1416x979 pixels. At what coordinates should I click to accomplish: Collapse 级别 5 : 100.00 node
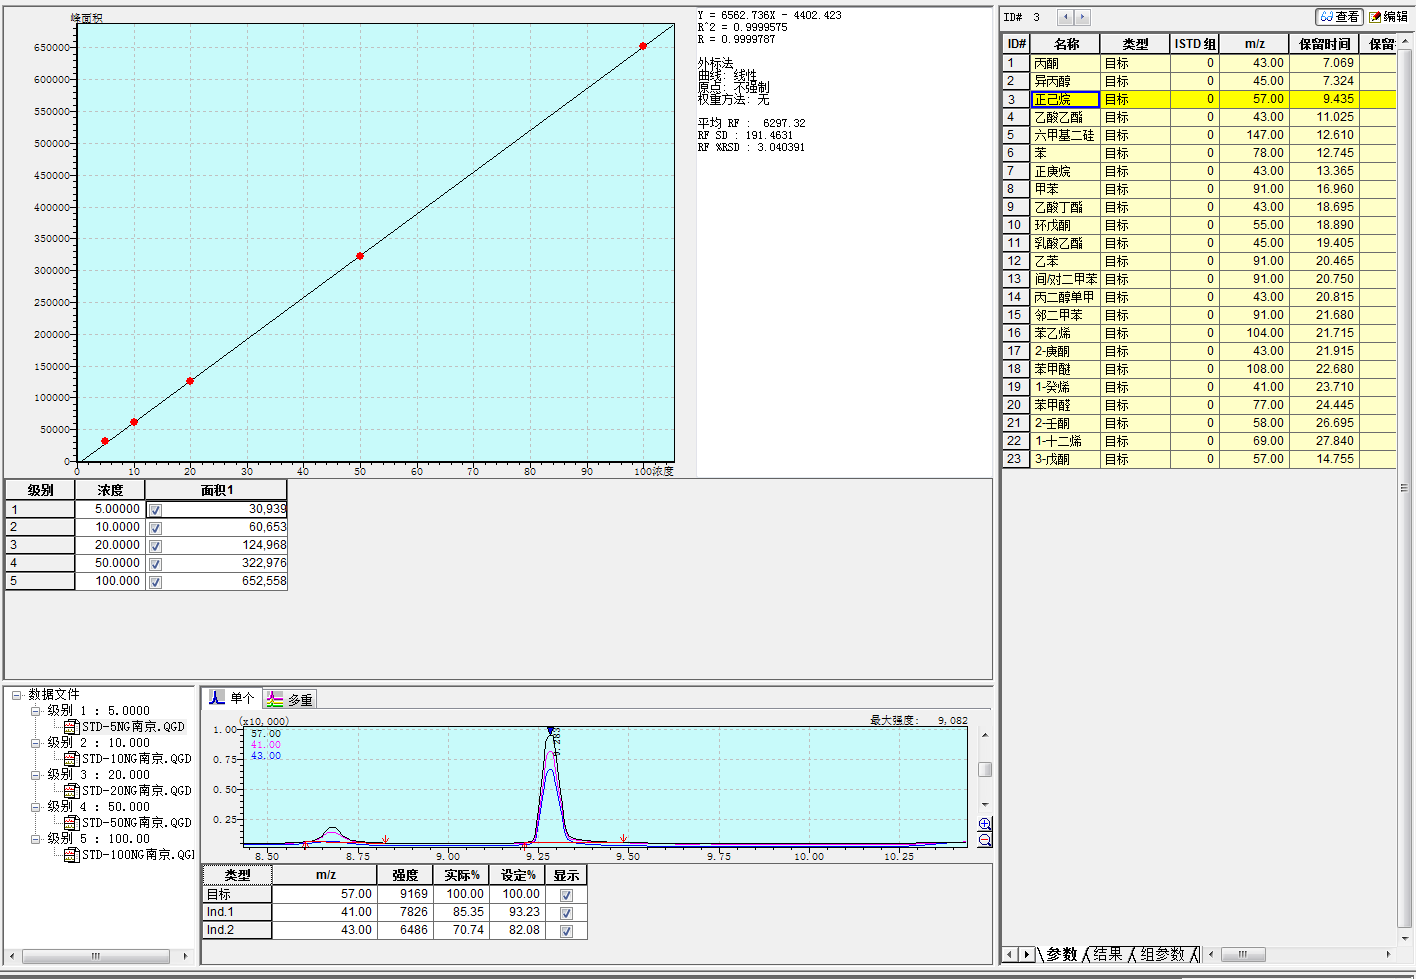coord(35,839)
